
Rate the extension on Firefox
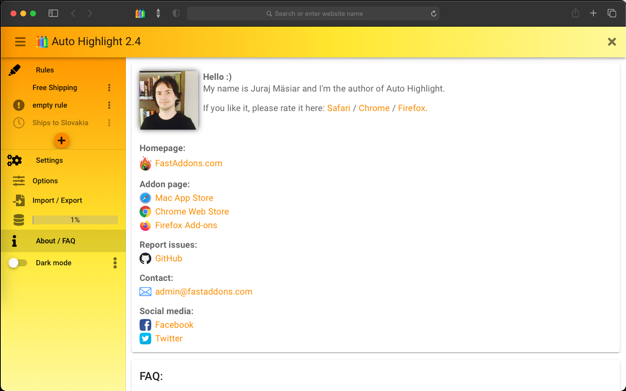[411, 108]
